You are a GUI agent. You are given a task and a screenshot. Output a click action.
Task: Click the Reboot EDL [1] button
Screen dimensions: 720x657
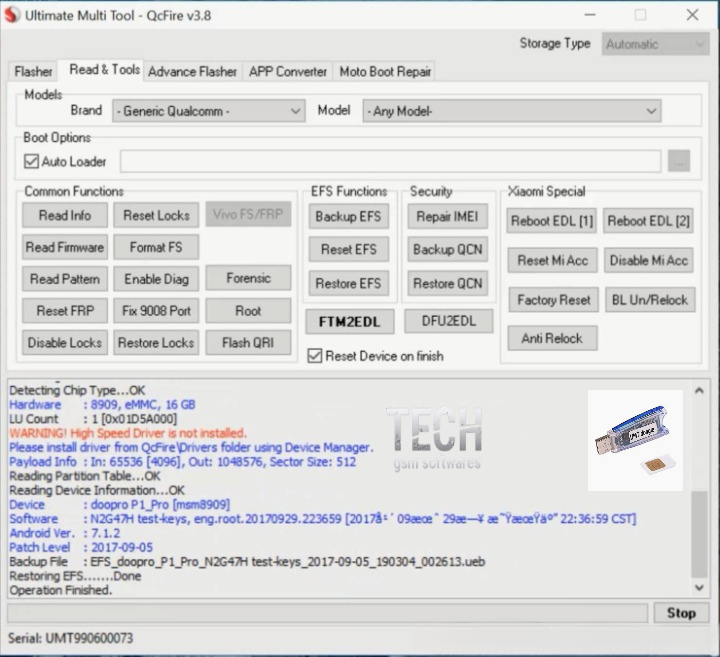552,221
